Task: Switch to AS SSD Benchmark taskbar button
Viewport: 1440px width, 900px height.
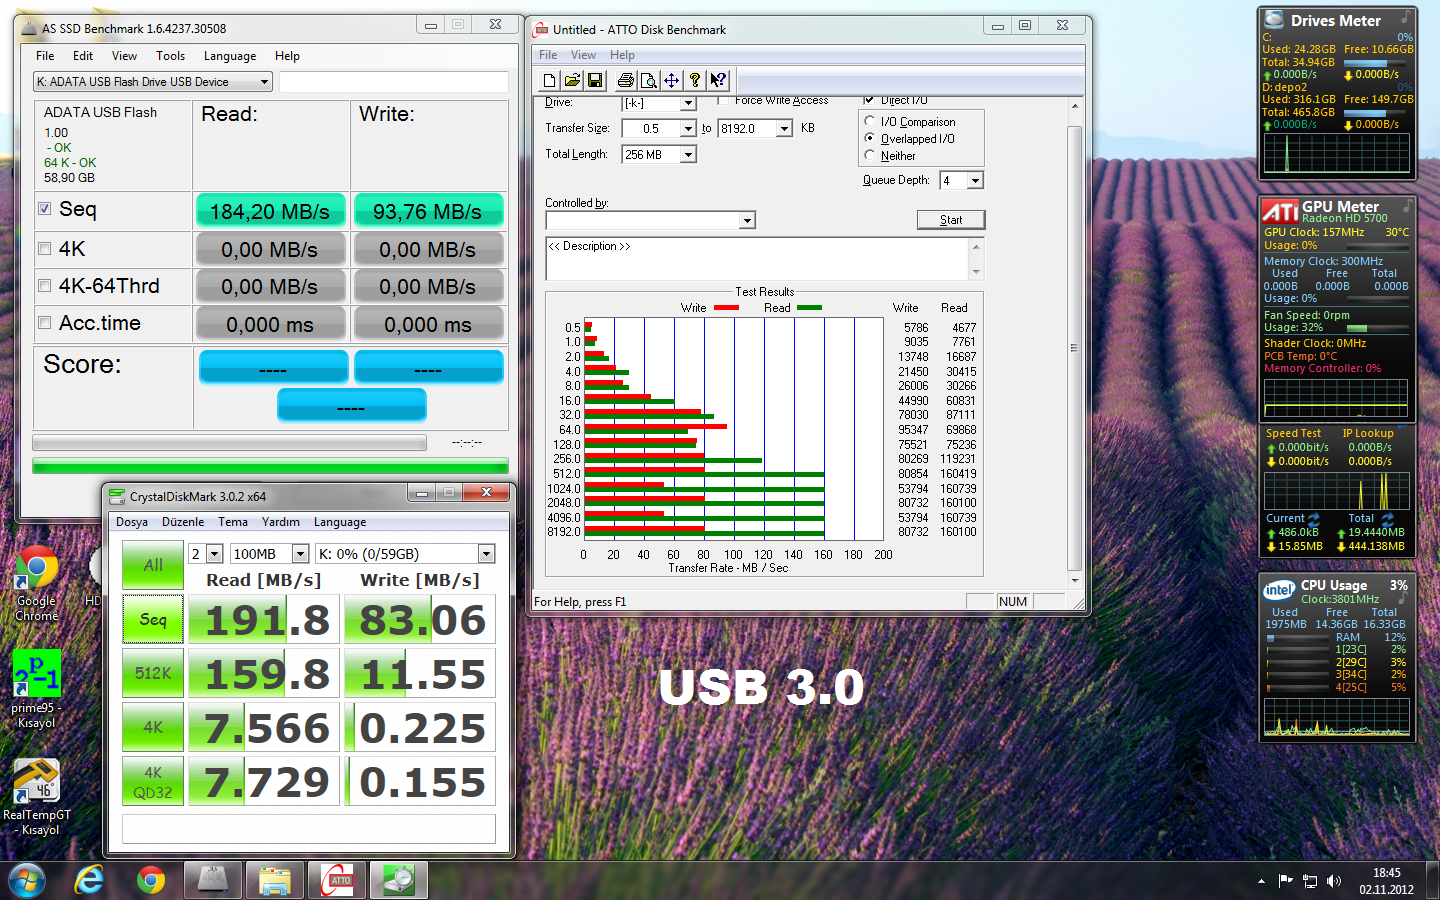Action: point(213,881)
